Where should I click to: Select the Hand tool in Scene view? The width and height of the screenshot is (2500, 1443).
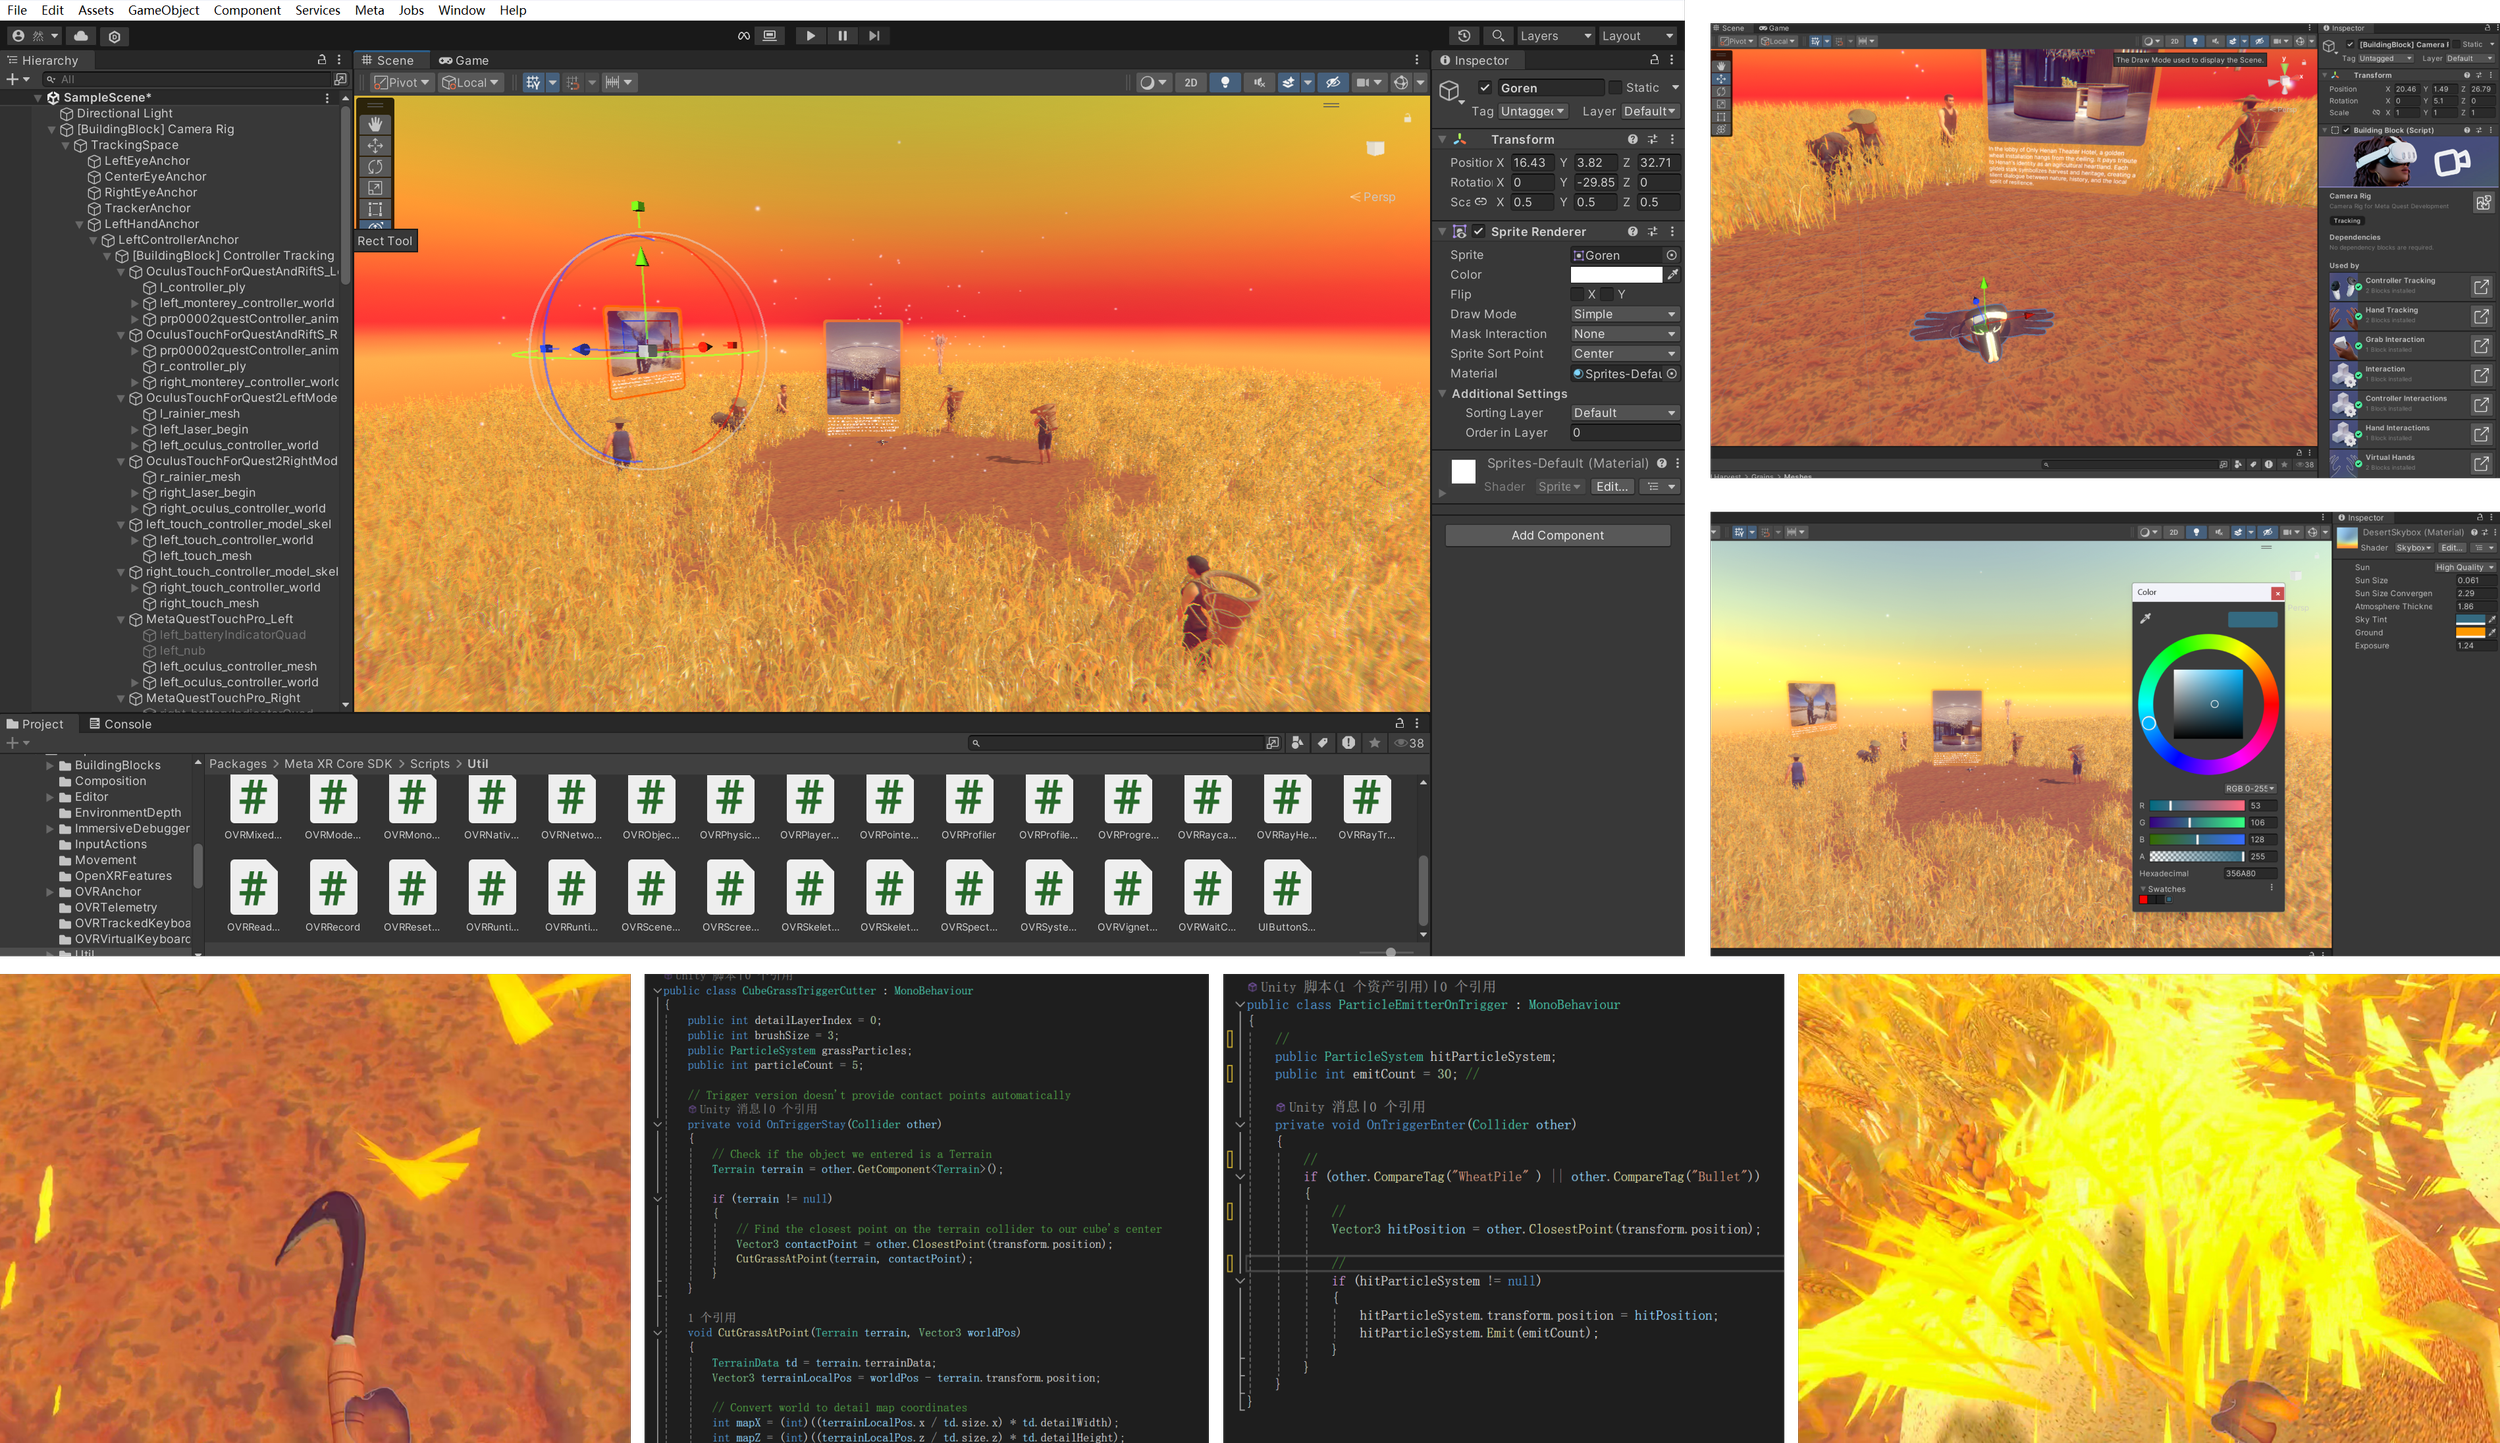pyautogui.click(x=375, y=124)
